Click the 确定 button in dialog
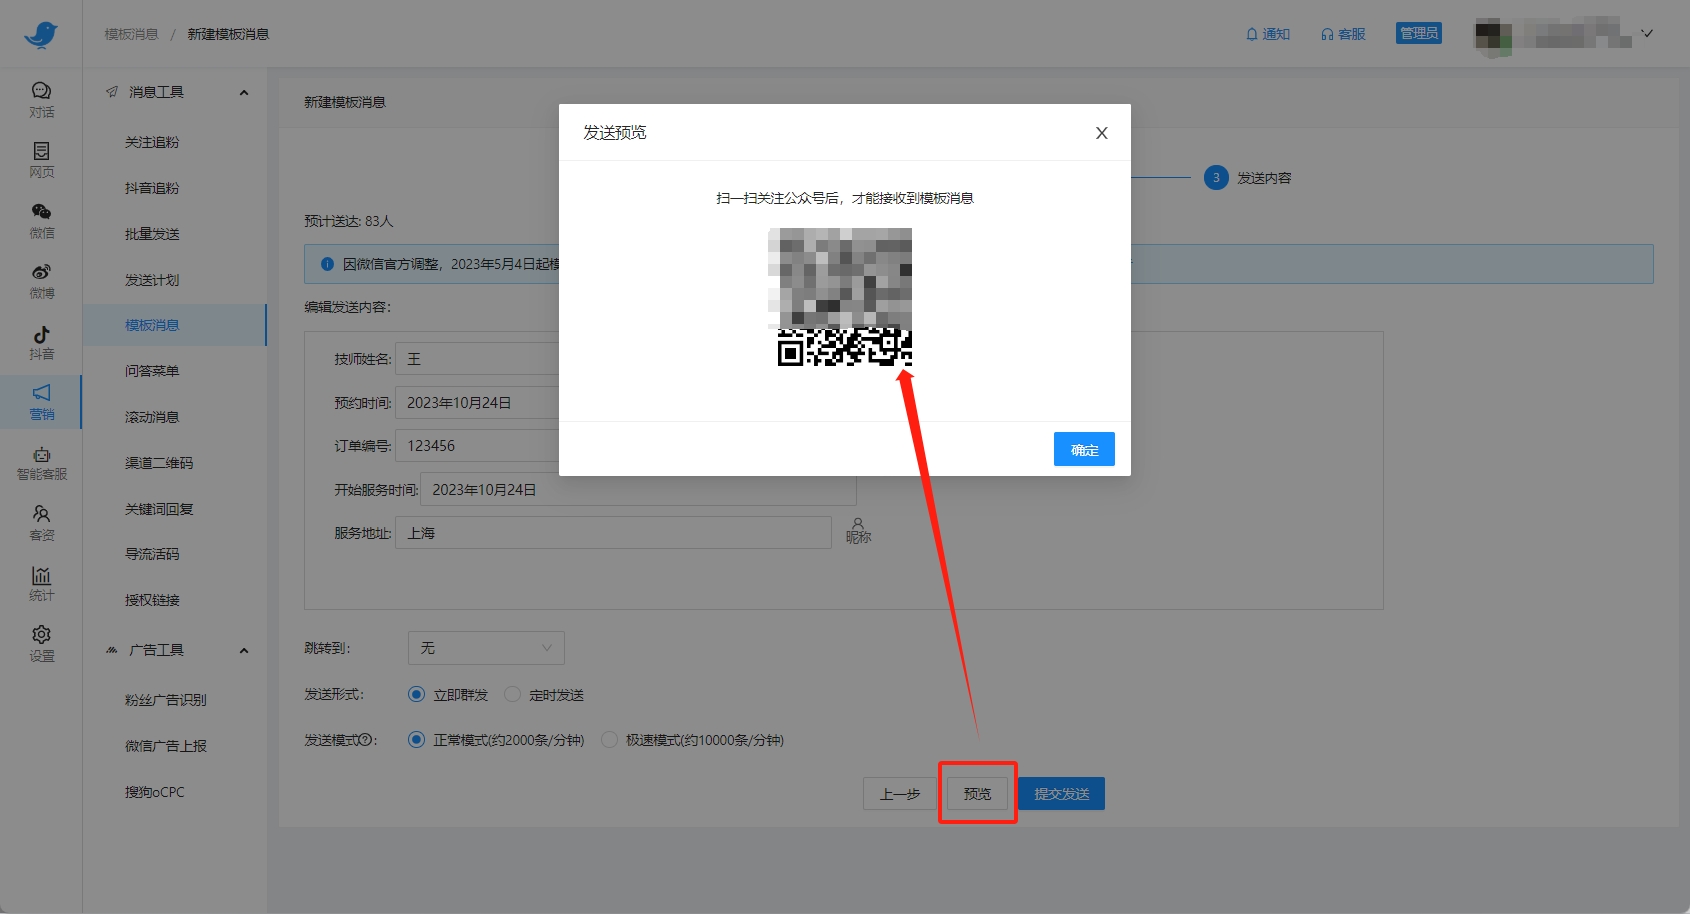The width and height of the screenshot is (1690, 914). (x=1084, y=450)
